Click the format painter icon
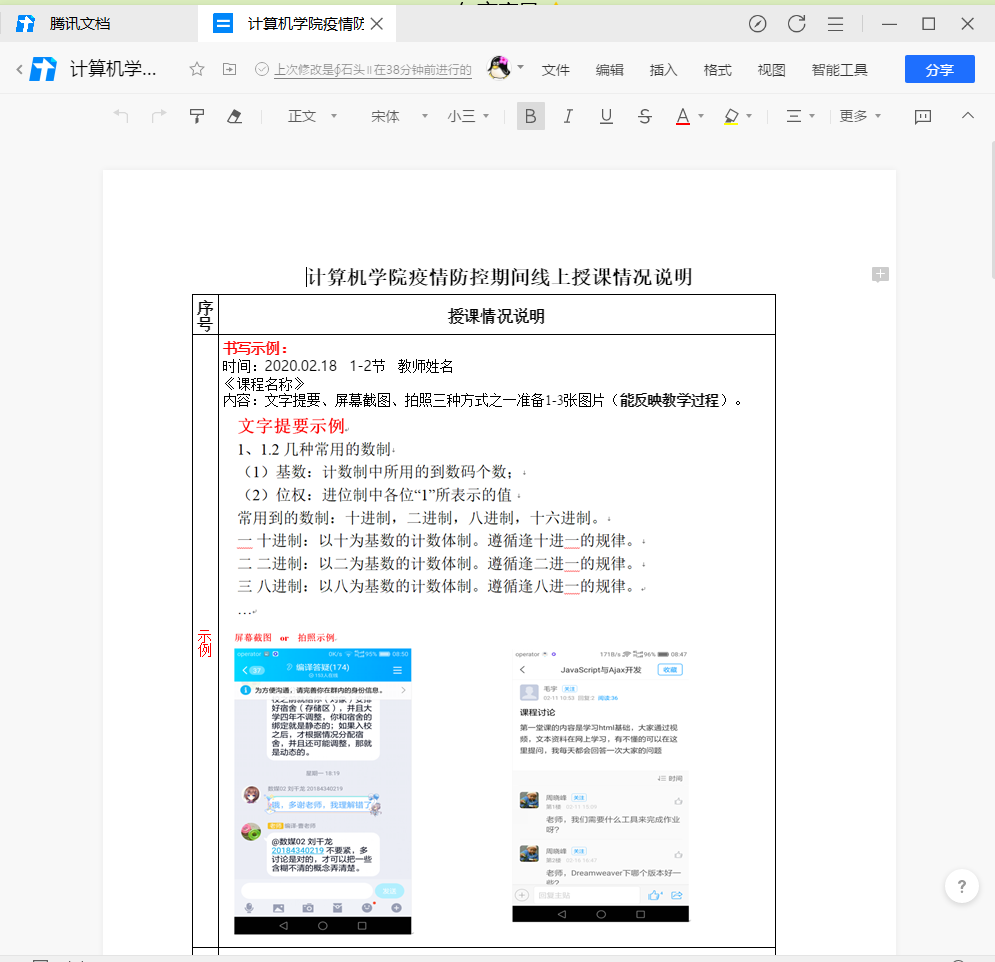The height and width of the screenshot is (962, 995). coord(197,116)
